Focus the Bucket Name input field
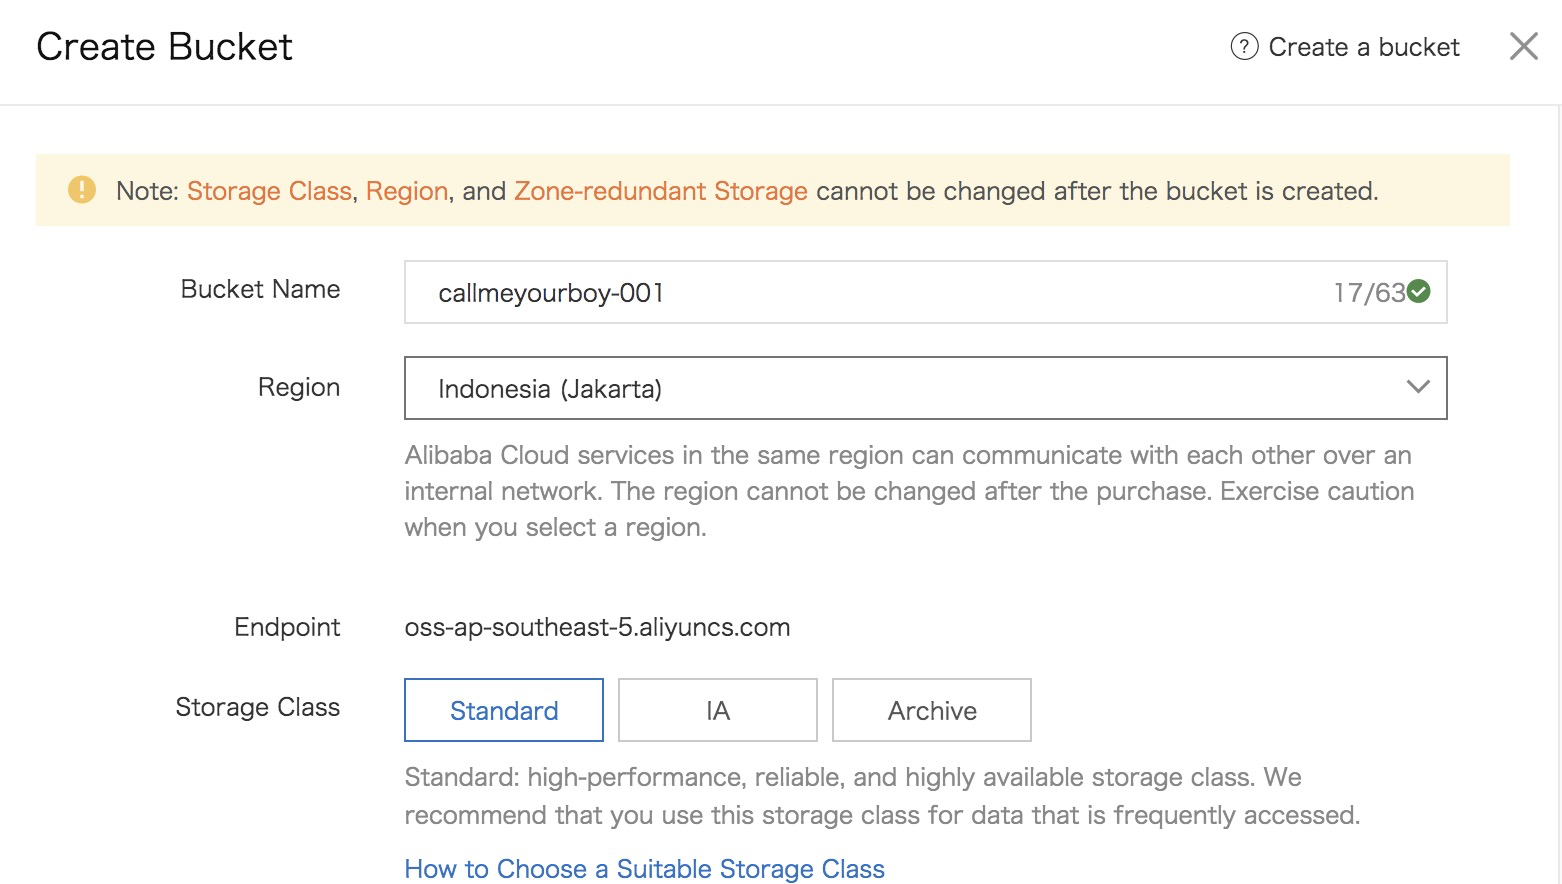This screenshot has height=884, width=1562. (860, 292)
